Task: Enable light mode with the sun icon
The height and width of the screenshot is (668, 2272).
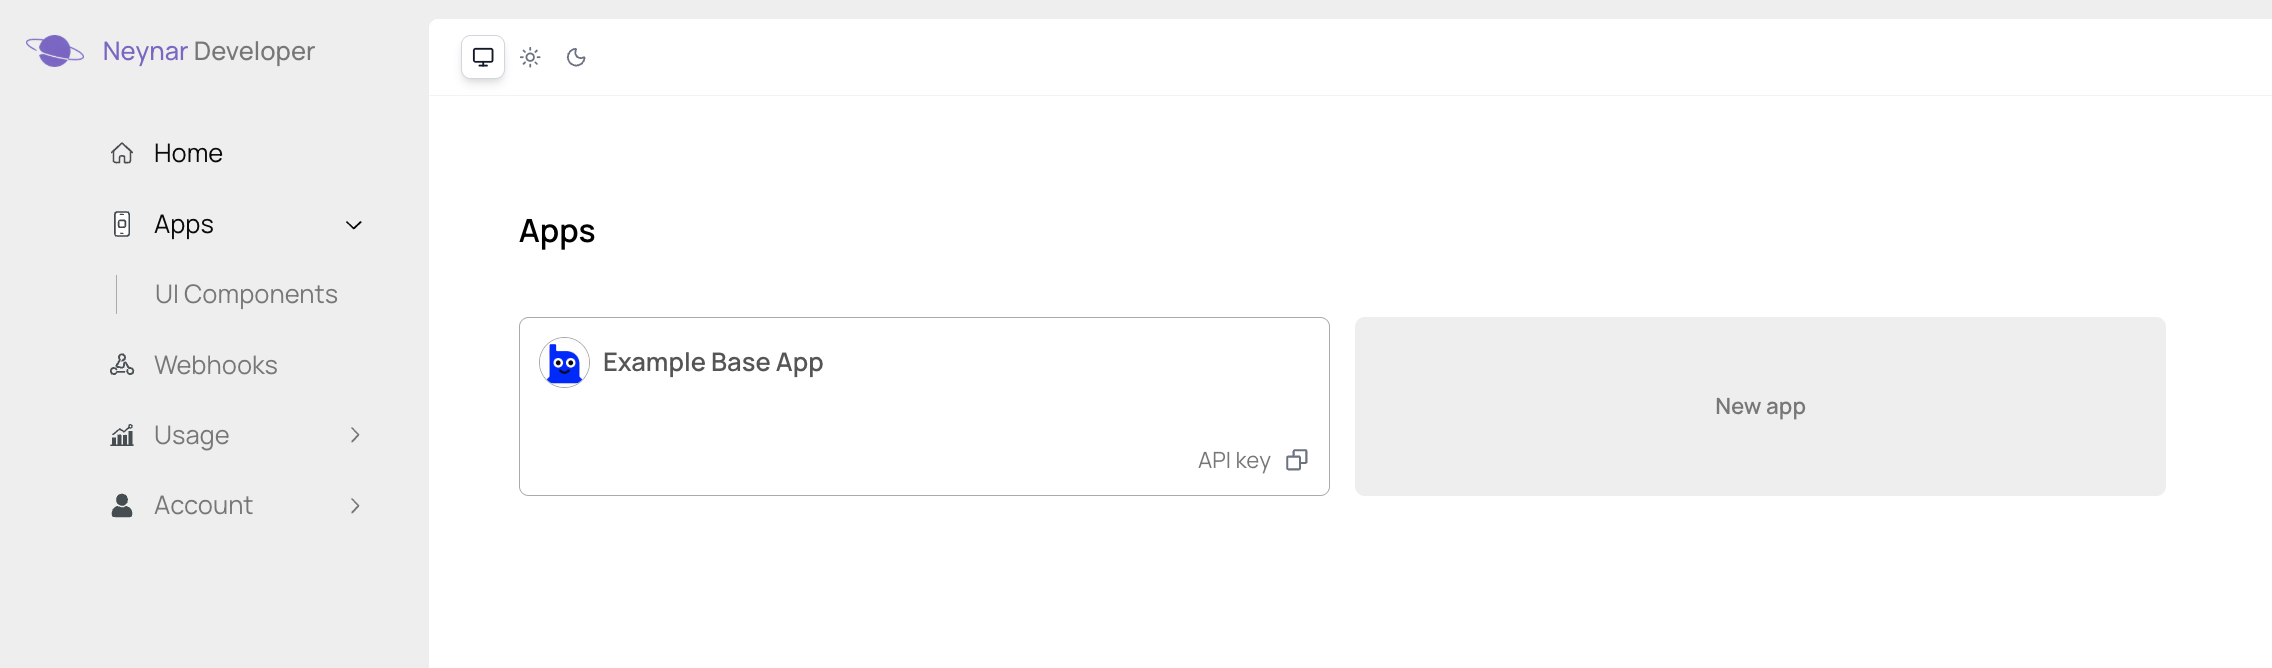Action: (x=530, y=56)
